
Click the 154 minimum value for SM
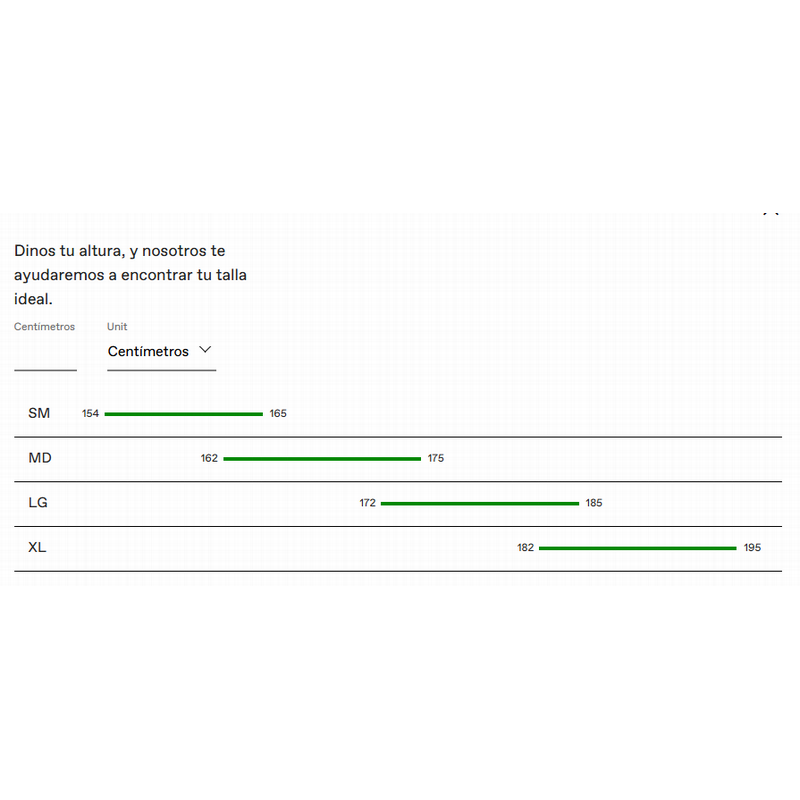click(90, 413)
